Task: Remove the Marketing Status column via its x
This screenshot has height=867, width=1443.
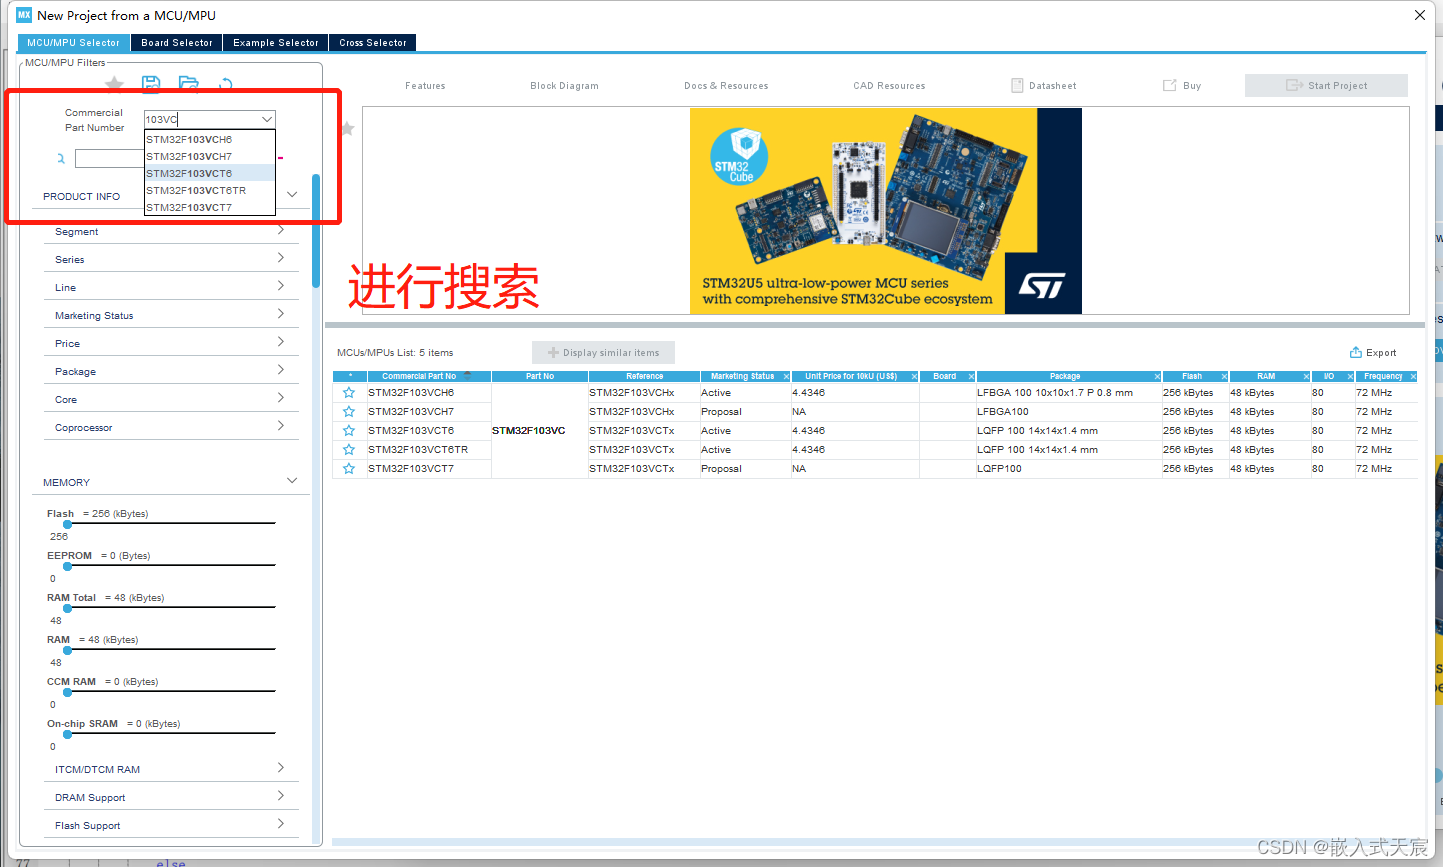Action: 786,377
